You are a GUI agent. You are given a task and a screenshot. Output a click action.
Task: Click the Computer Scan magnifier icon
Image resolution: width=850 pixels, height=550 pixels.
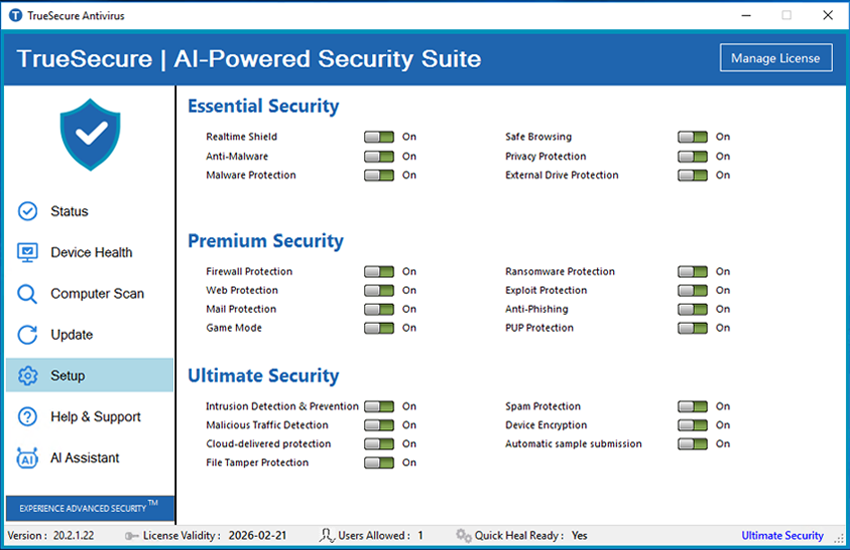pyautogui.click(x=28, y=294)
